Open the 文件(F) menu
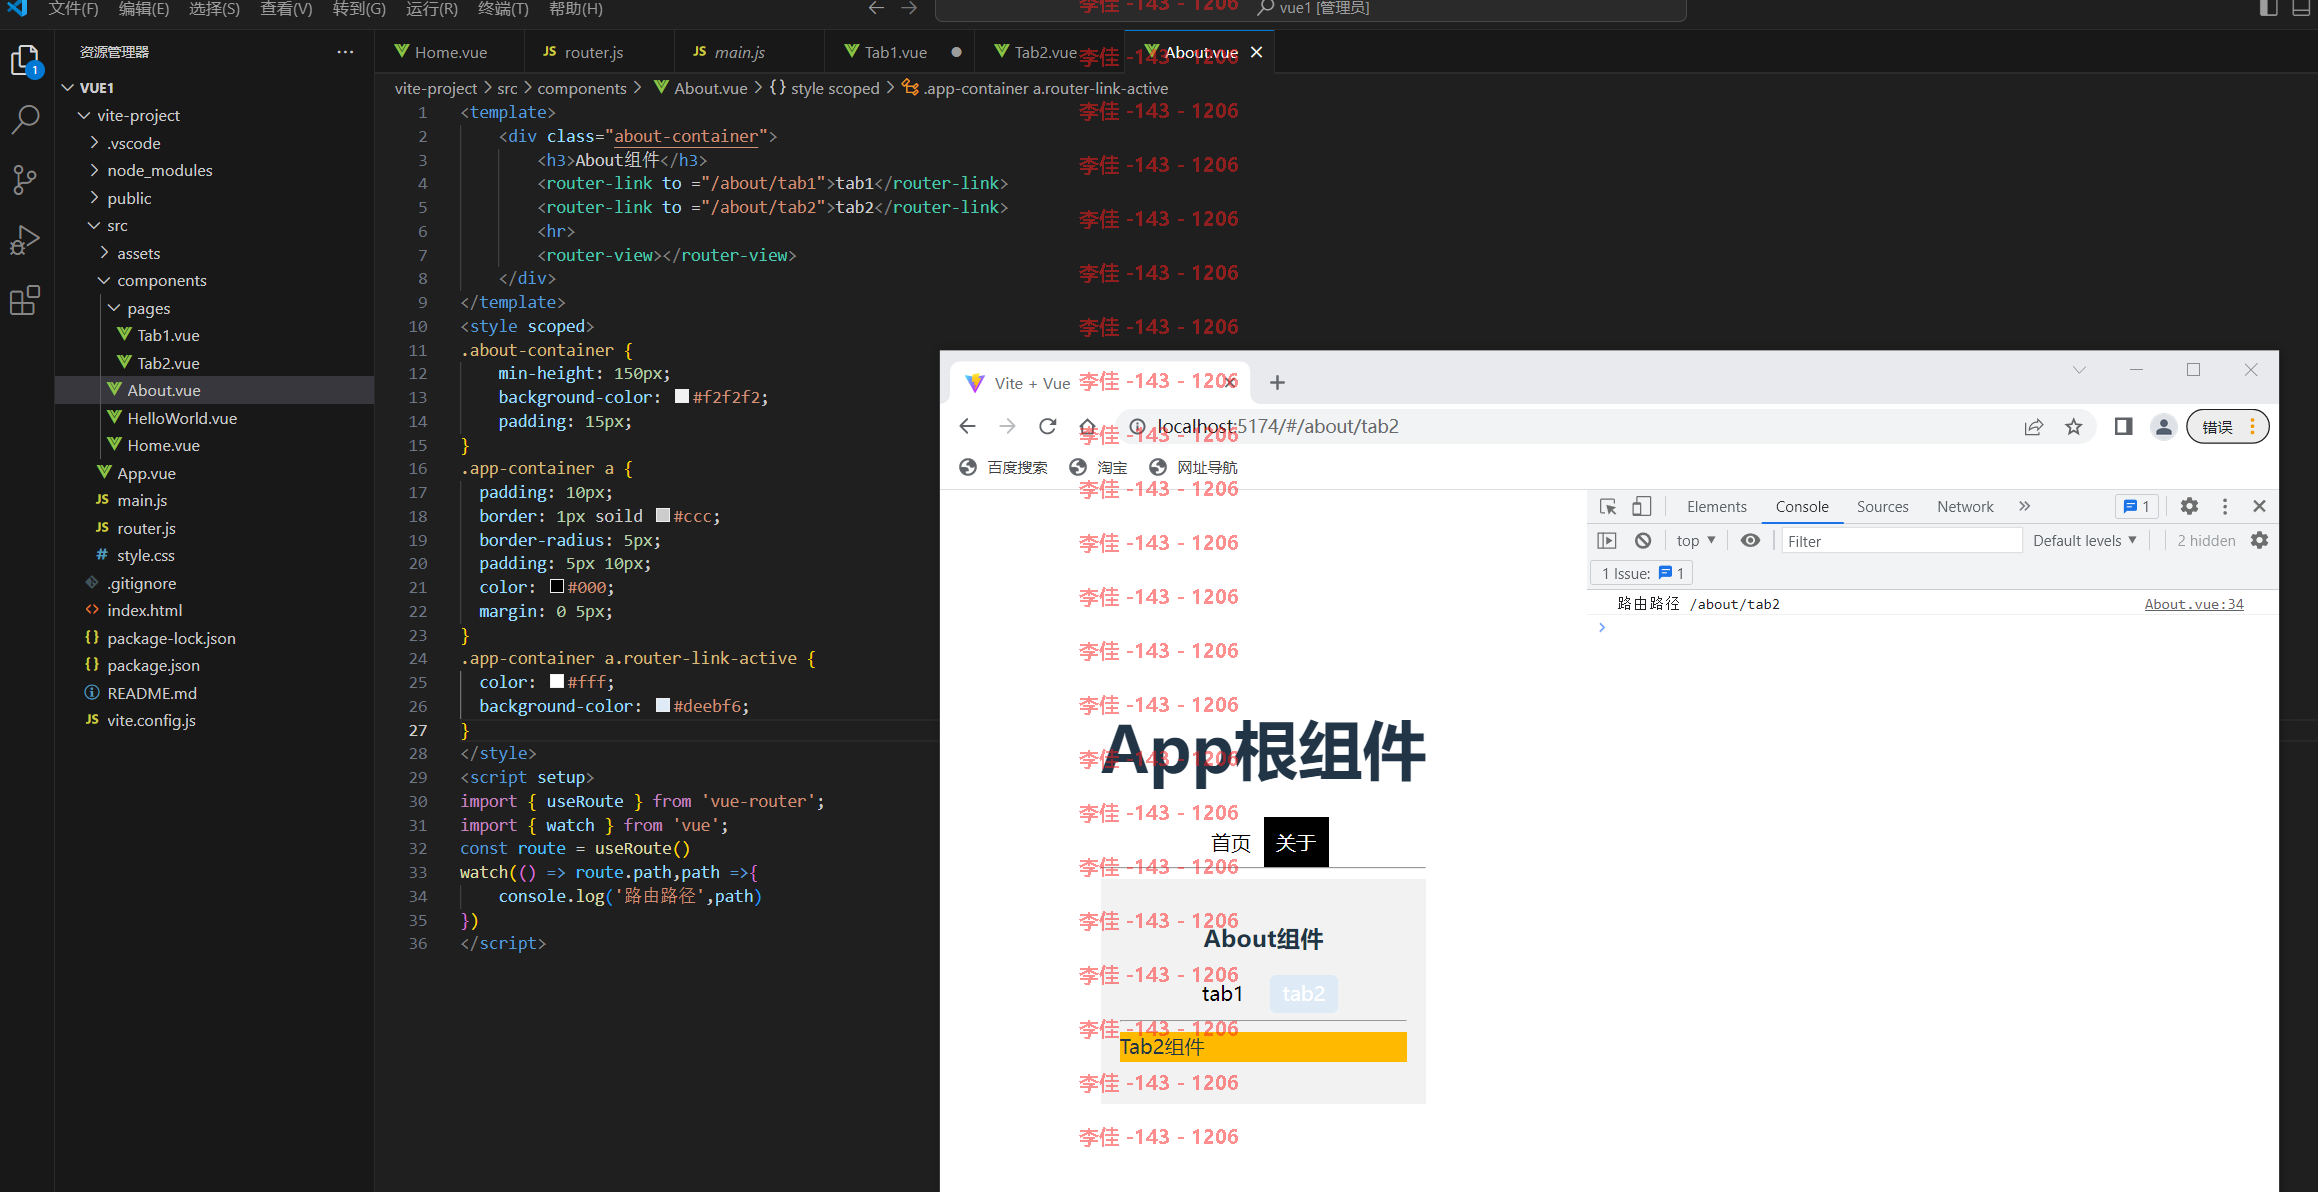The image size is (2318, 1192). pyautogui.click(x=73, y=9)
